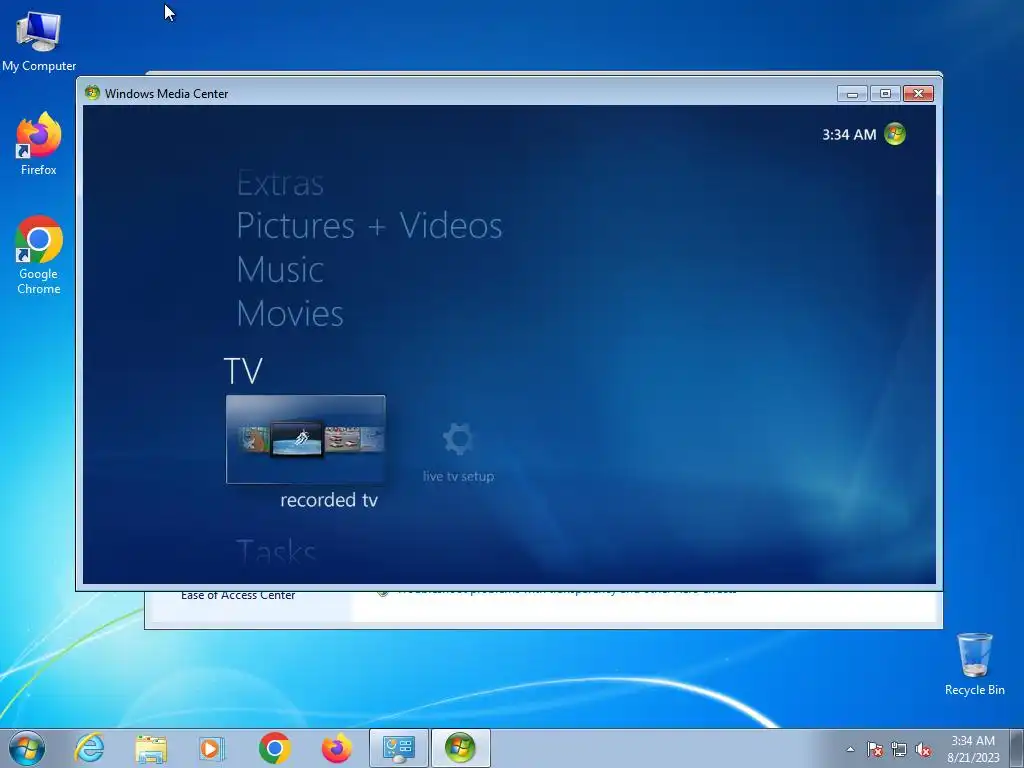Open the Windows Start menu orb
This screenshot has width=1024, height=768.
click(x=27, y=748)
